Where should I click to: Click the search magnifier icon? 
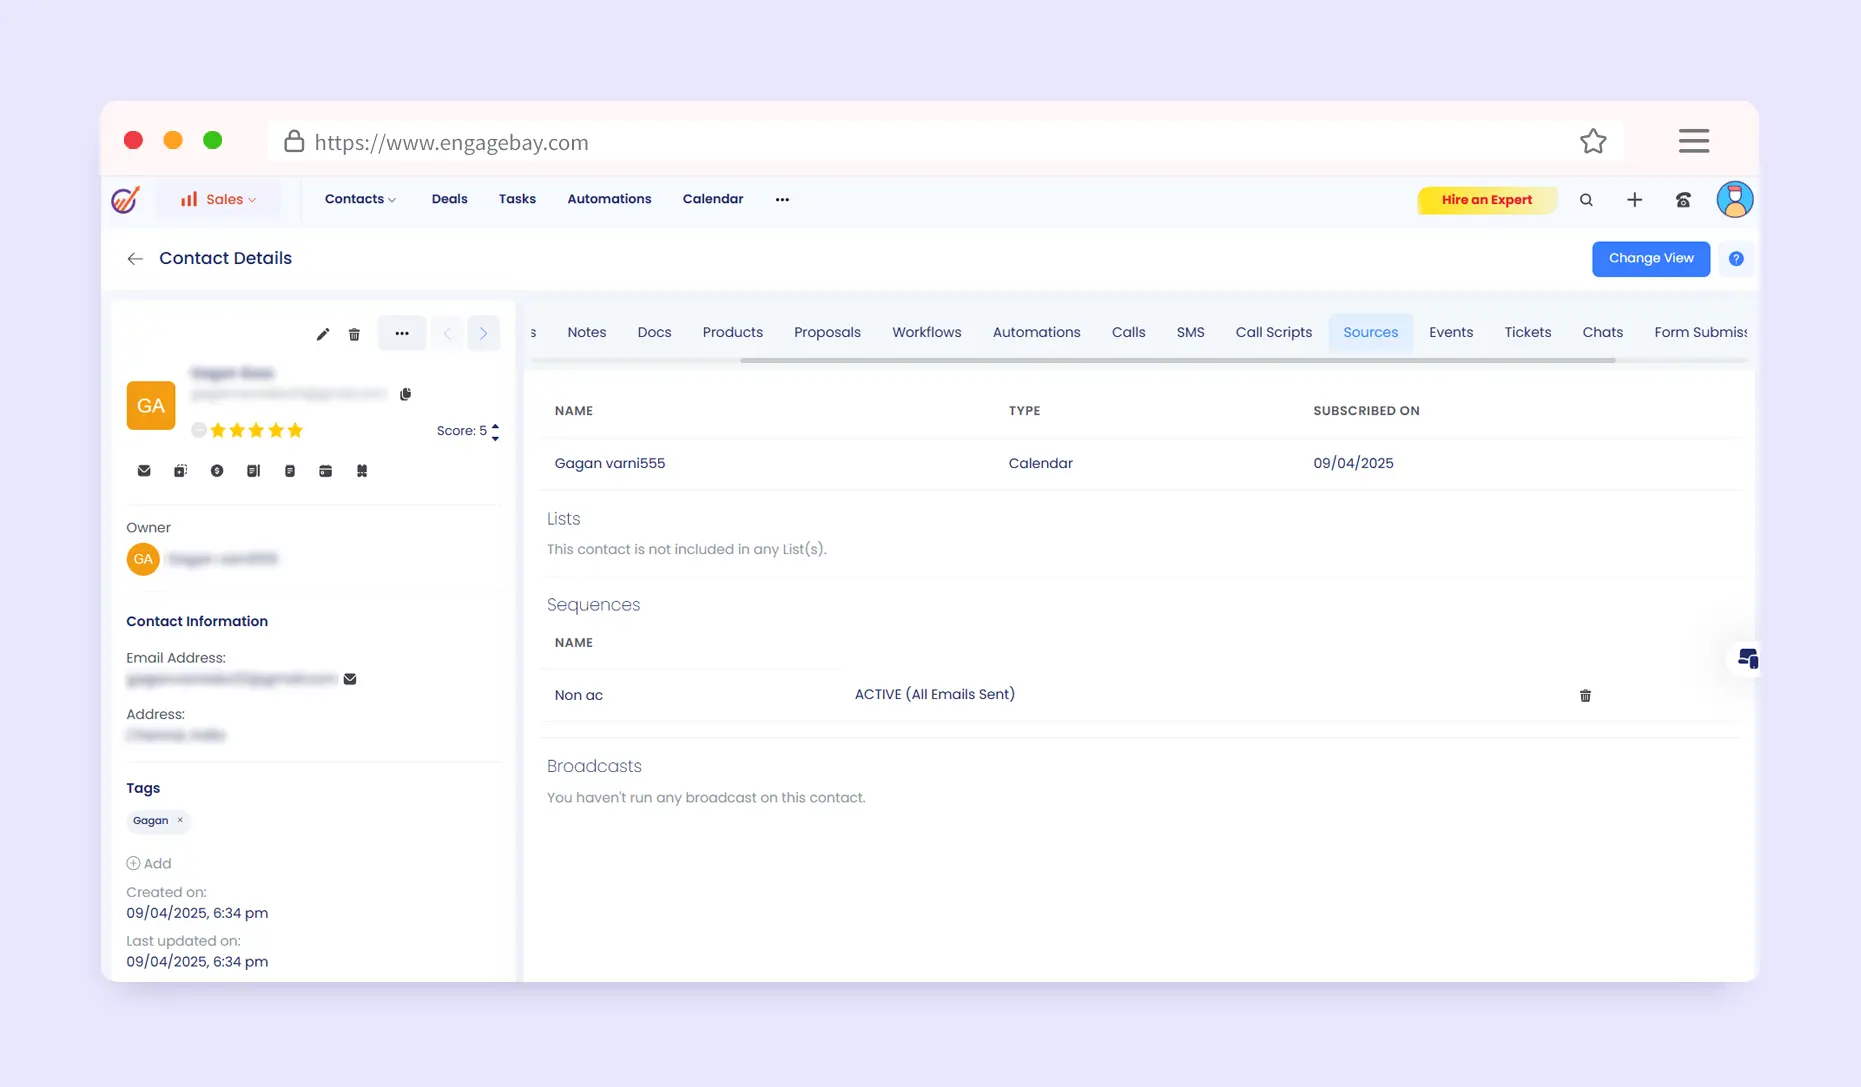pos(1586,200)
